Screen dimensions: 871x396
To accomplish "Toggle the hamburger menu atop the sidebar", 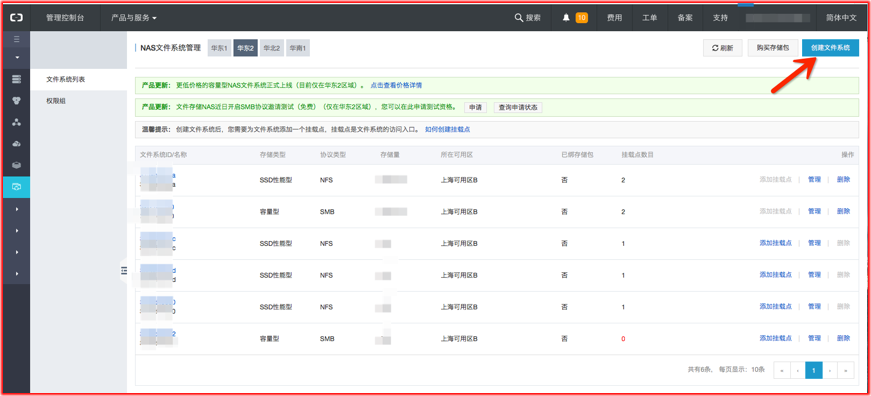I will click(x=16, y=39).
